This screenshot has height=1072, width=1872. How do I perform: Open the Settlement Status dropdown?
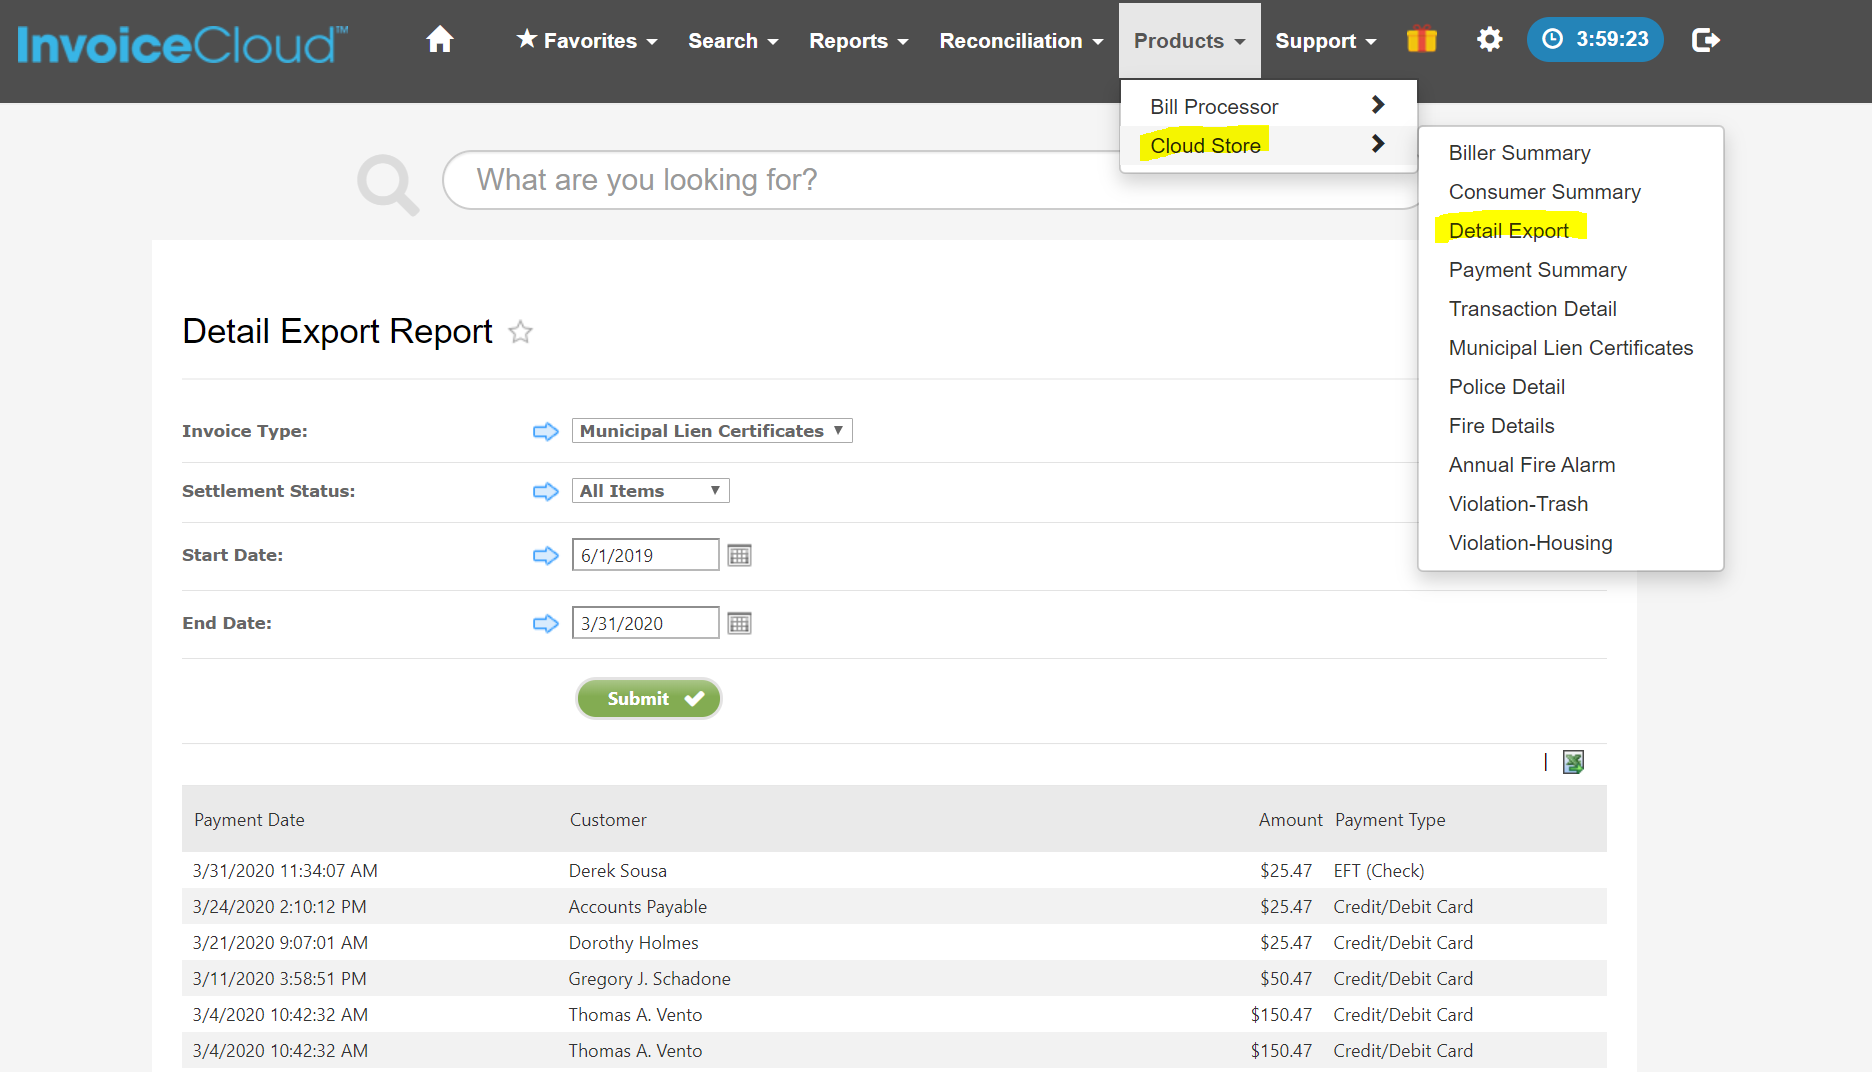tap(650, 491)
